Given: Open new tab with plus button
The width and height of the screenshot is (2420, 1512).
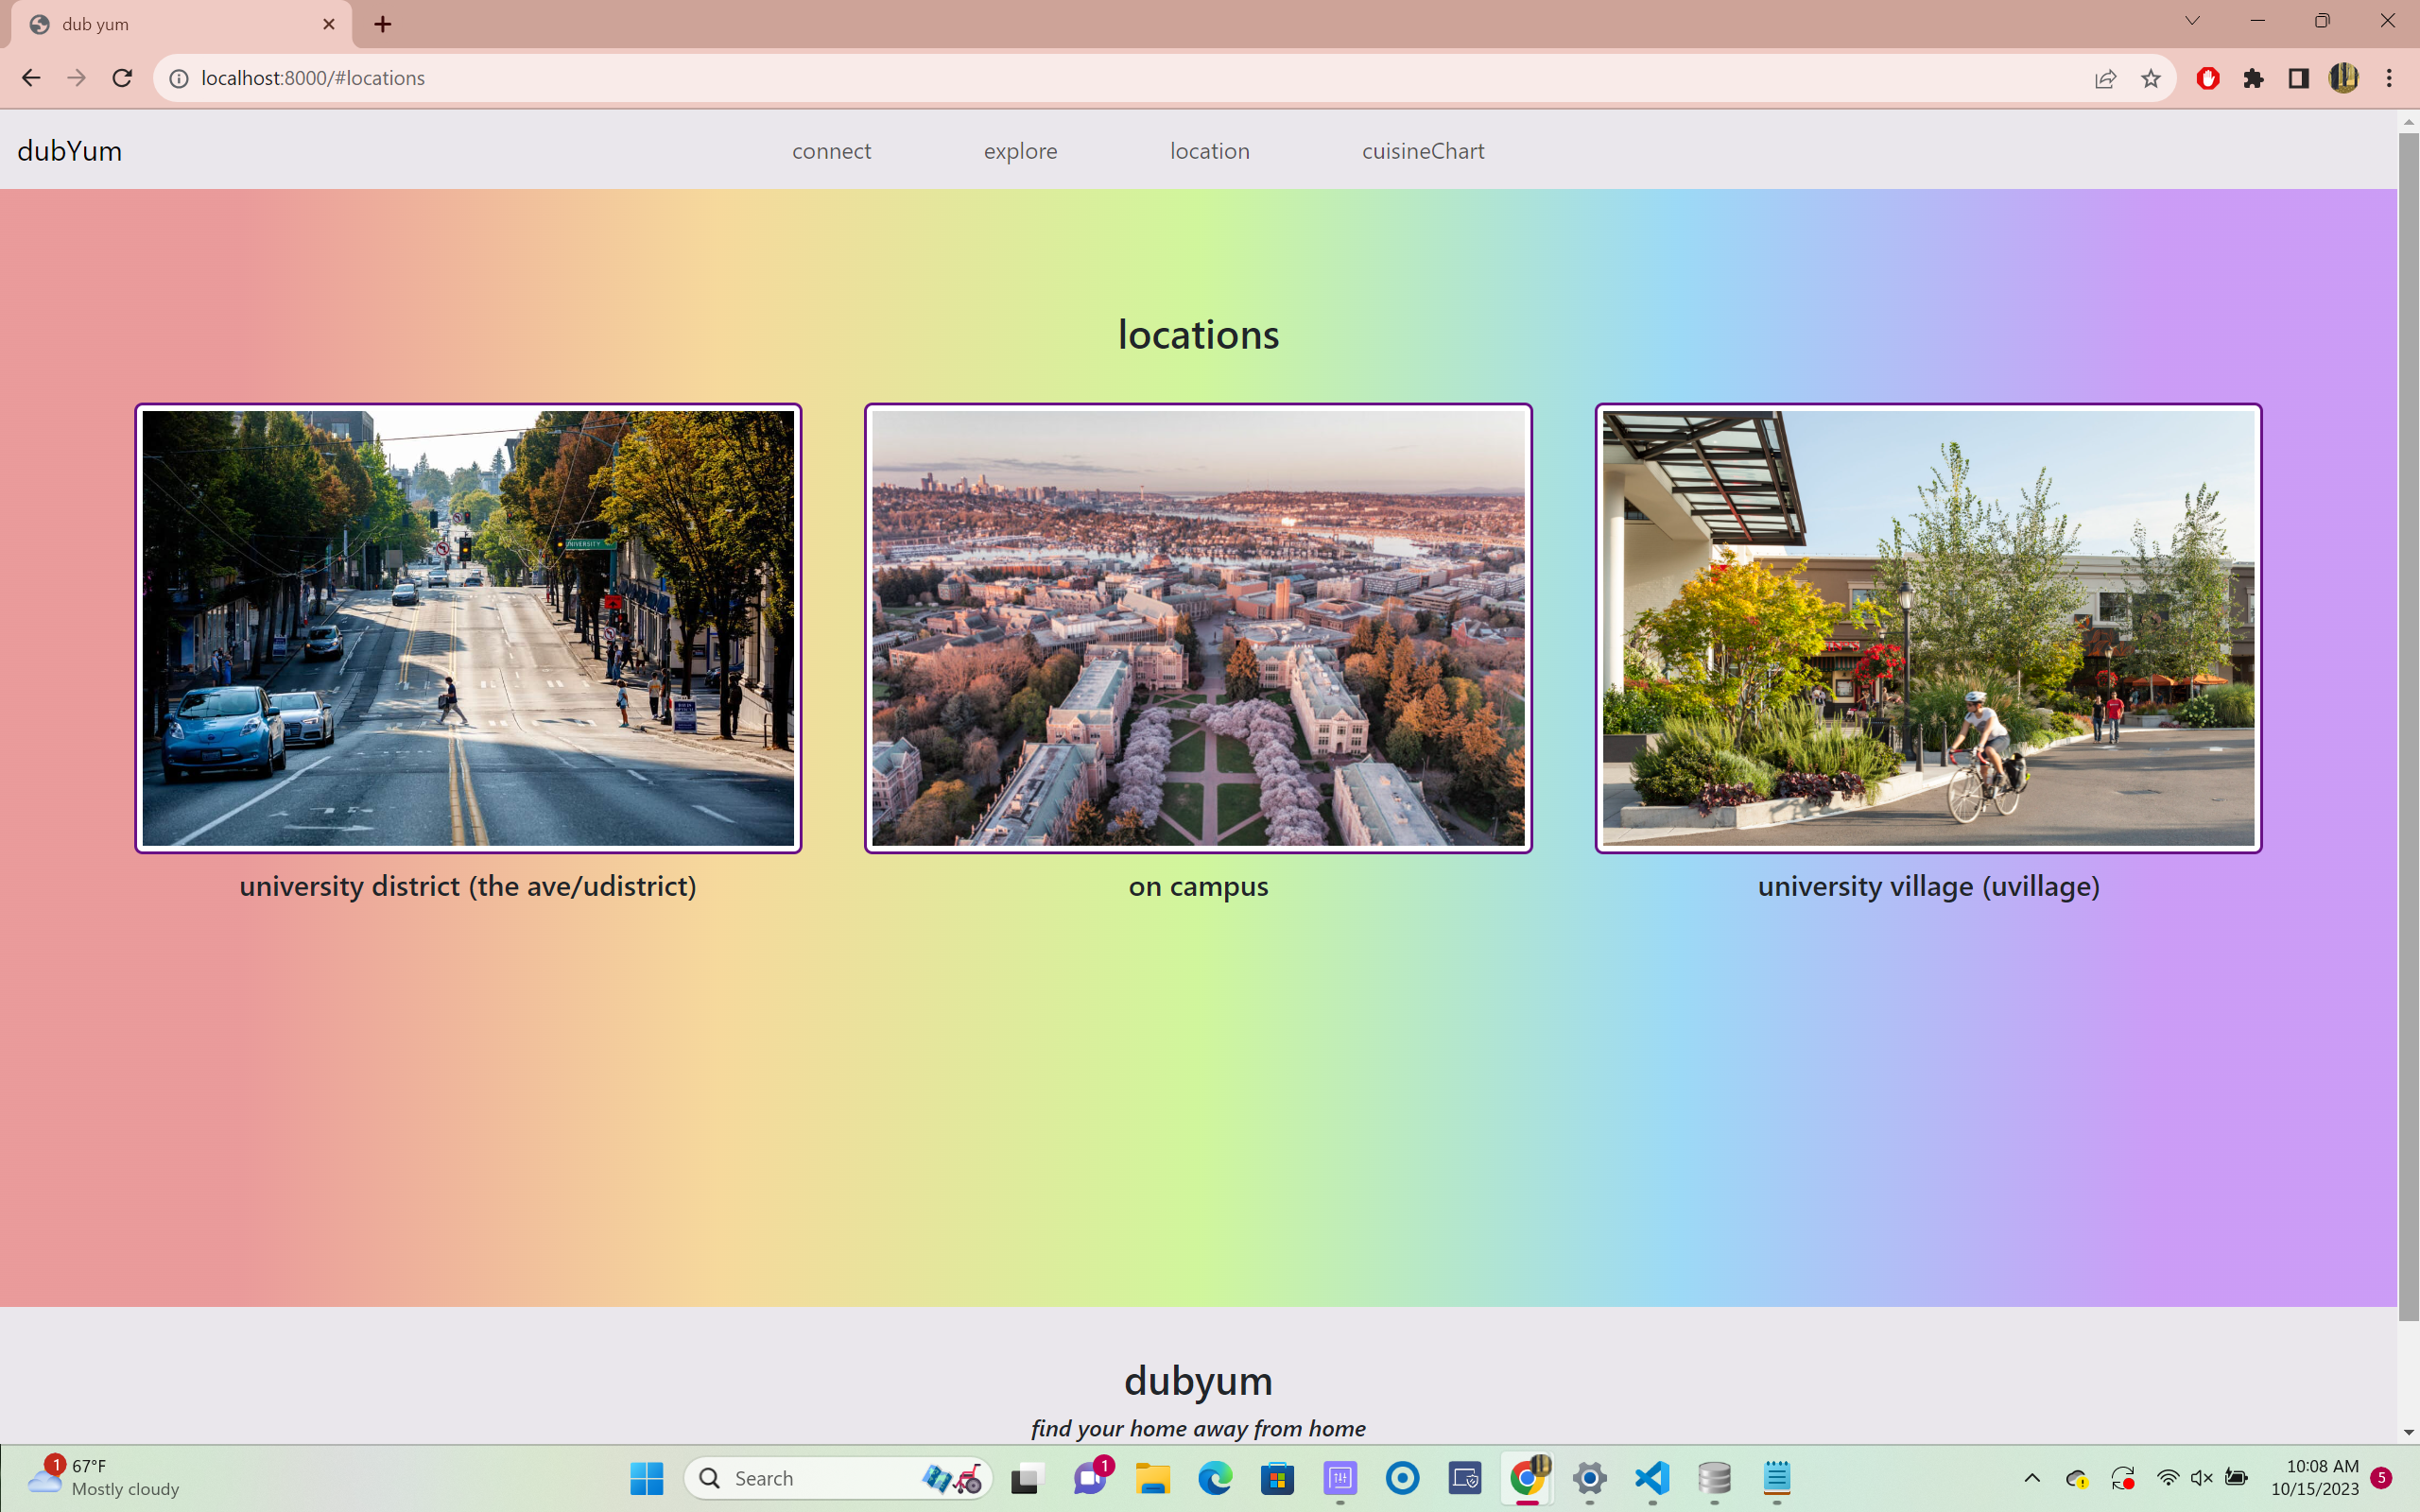Looking at the screenshot, I should click(x=383, y=24).
